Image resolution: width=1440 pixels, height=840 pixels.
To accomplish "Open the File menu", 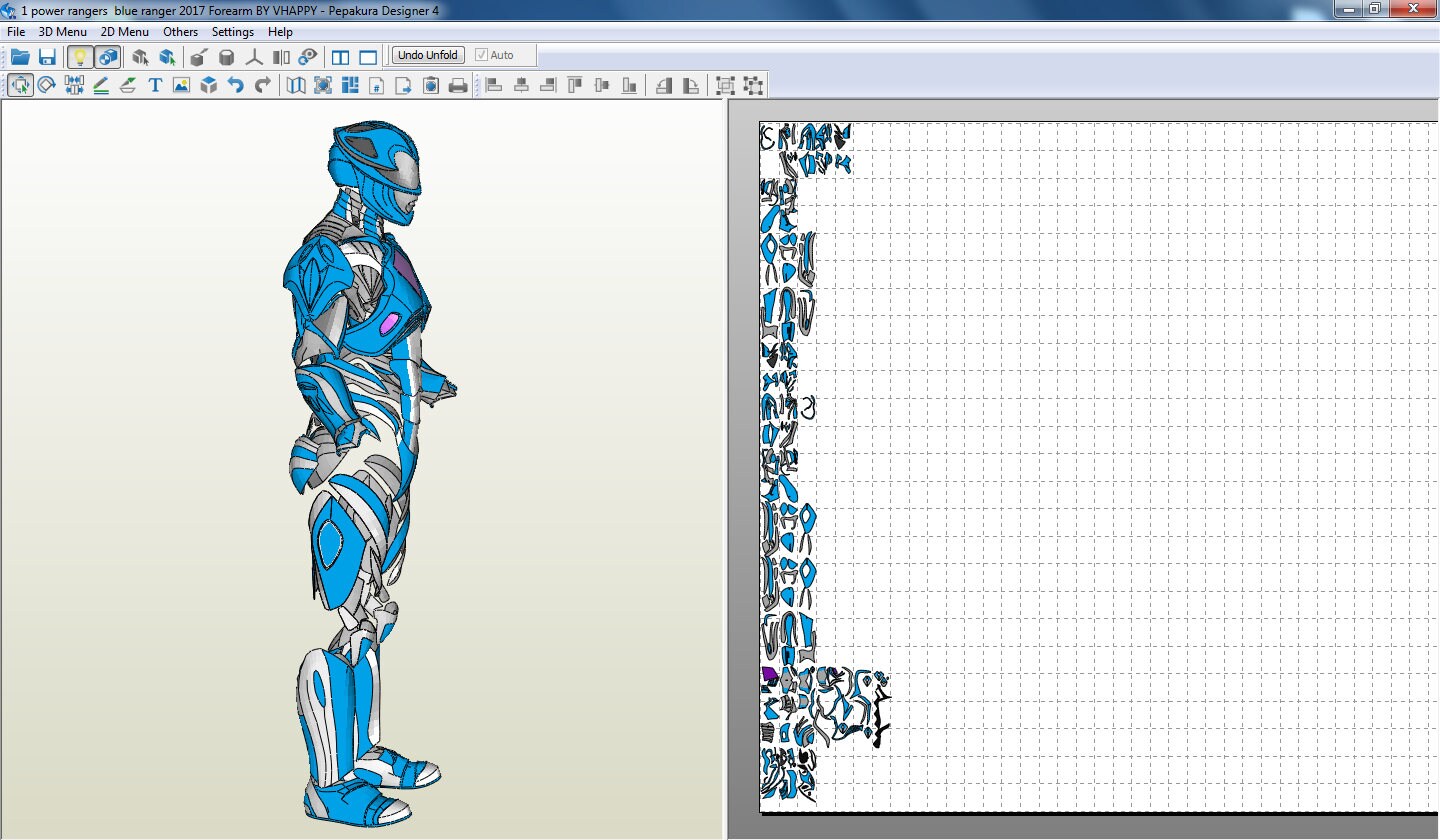I will point(16,32).
